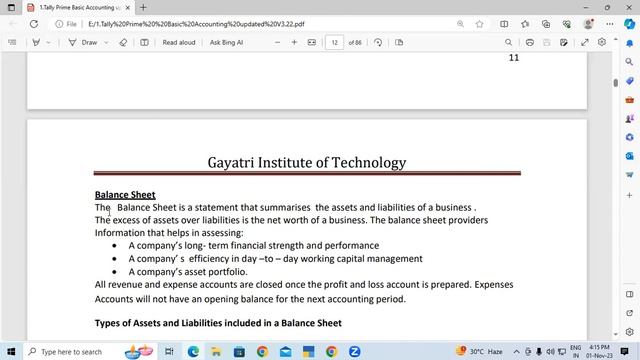
Task: Save as with annotations icon
Action: click(x=564, y=42)
